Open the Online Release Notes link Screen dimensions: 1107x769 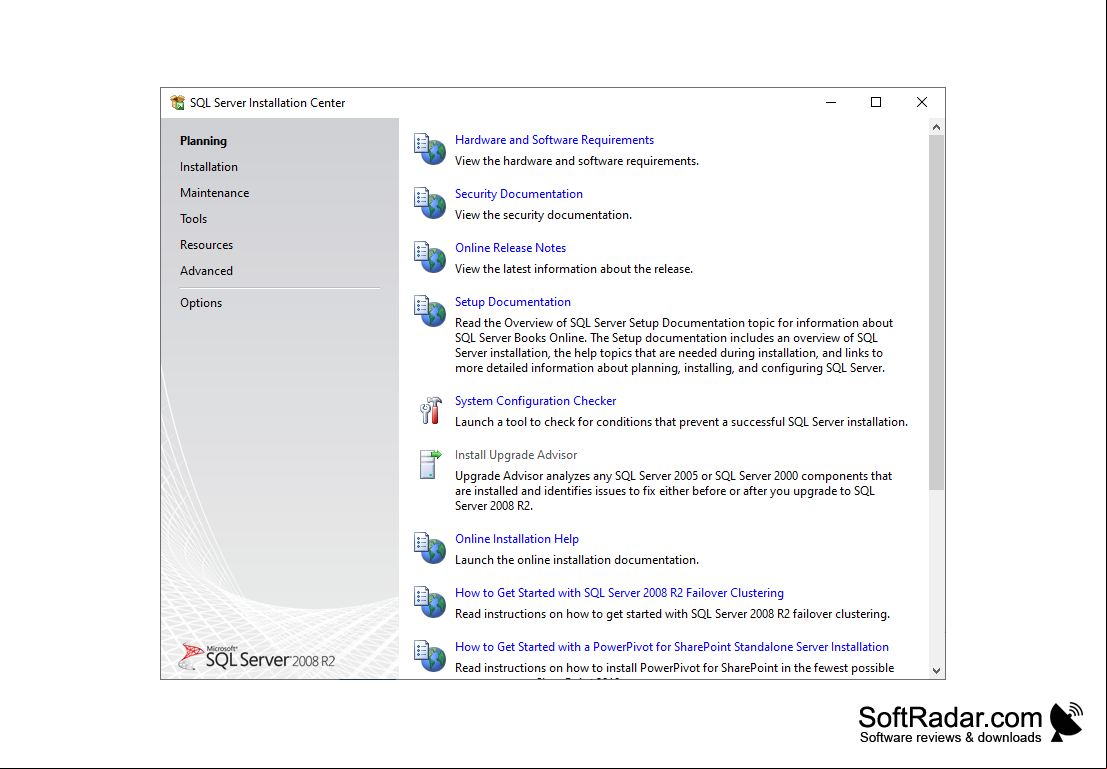point(510,248)
